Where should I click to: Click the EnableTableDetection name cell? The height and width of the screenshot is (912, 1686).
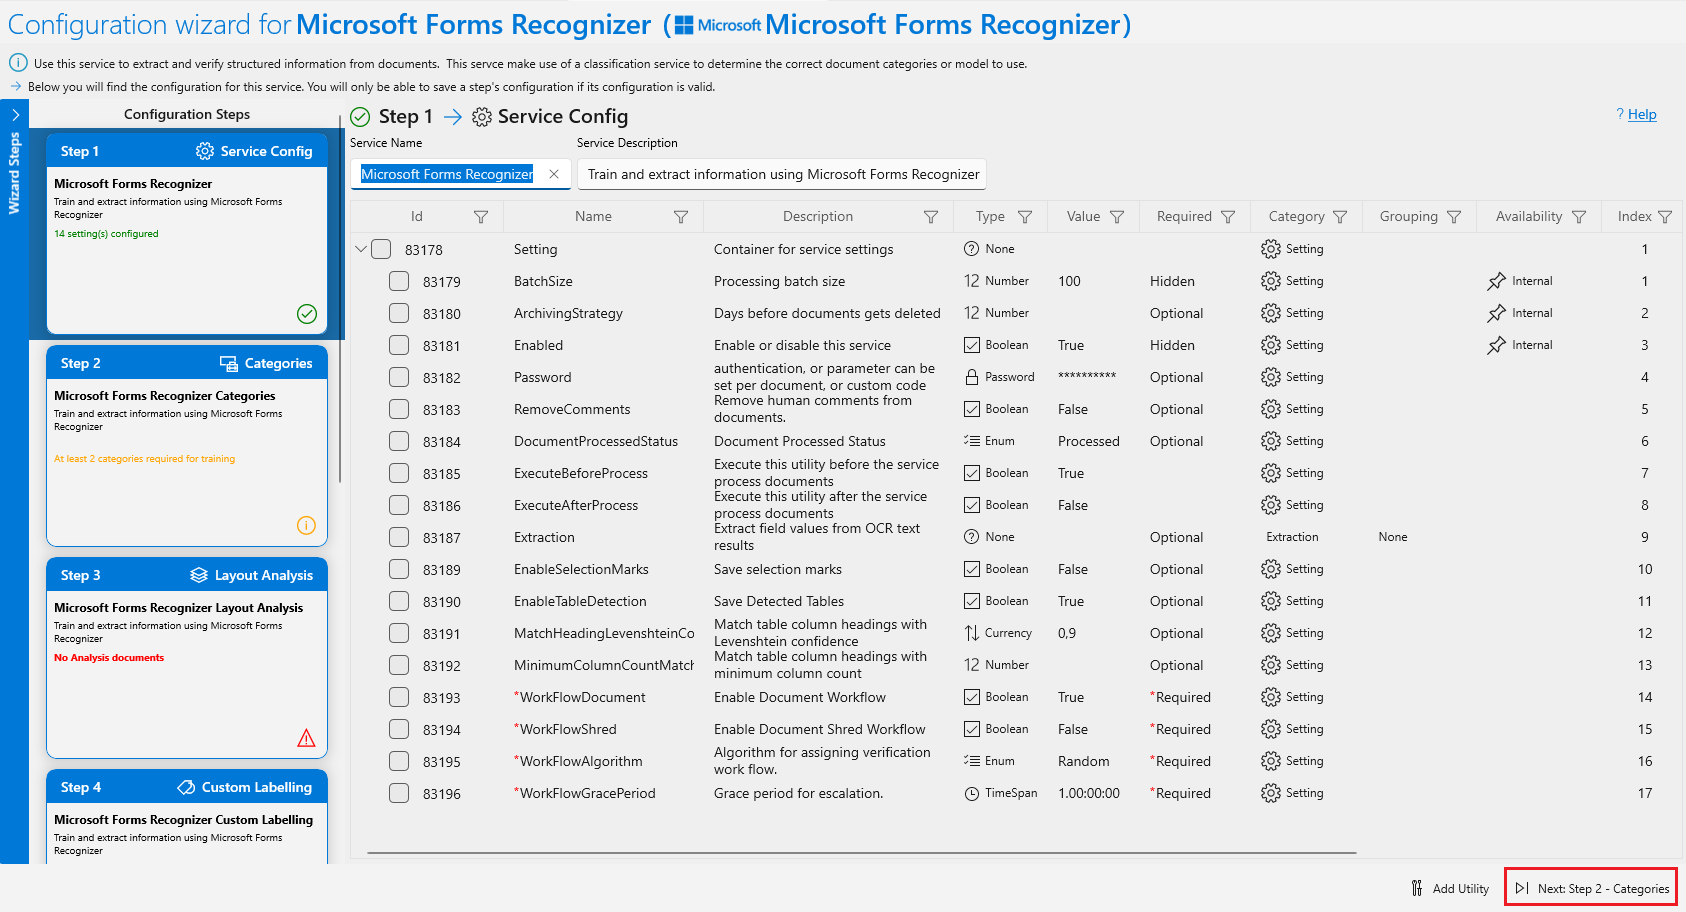coord(580,601)
